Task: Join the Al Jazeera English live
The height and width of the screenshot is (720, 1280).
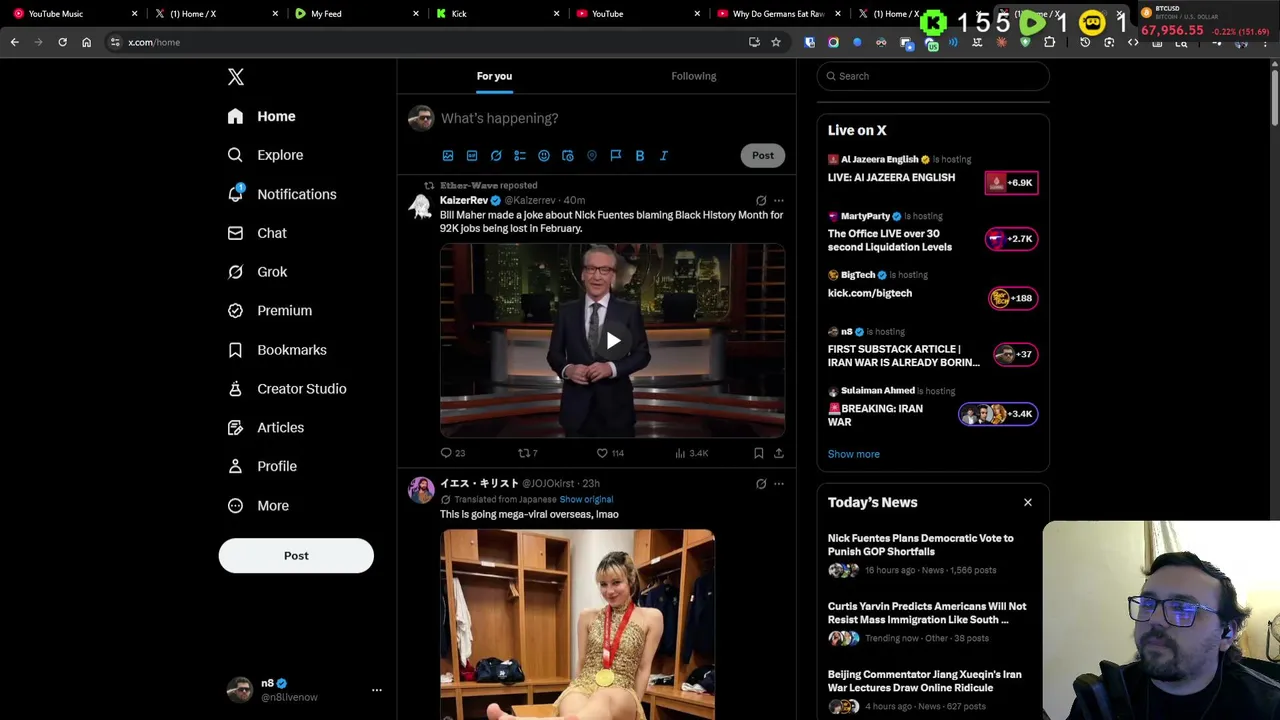Action: click(x=933, y=172)
